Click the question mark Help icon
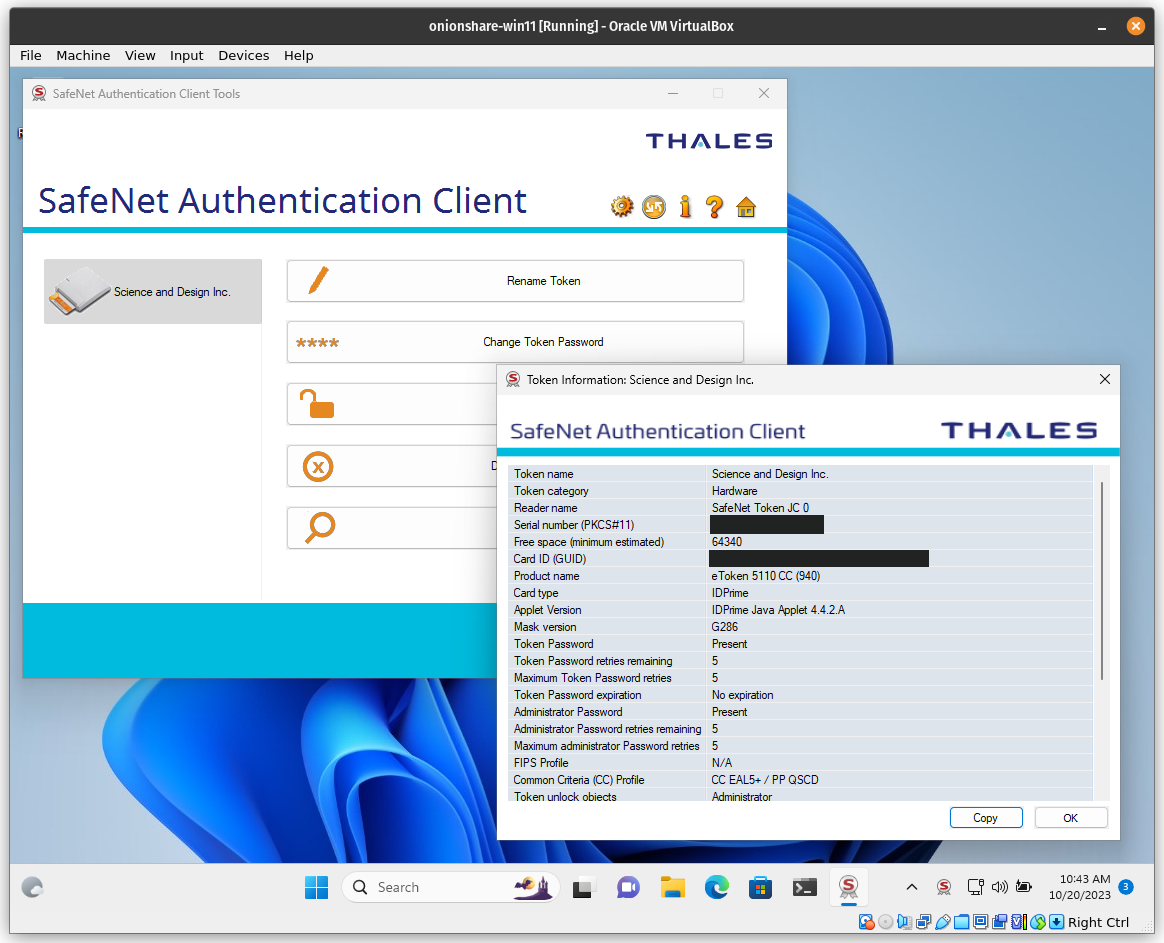This screenshot has width=1164, height=943. [714, 206]
